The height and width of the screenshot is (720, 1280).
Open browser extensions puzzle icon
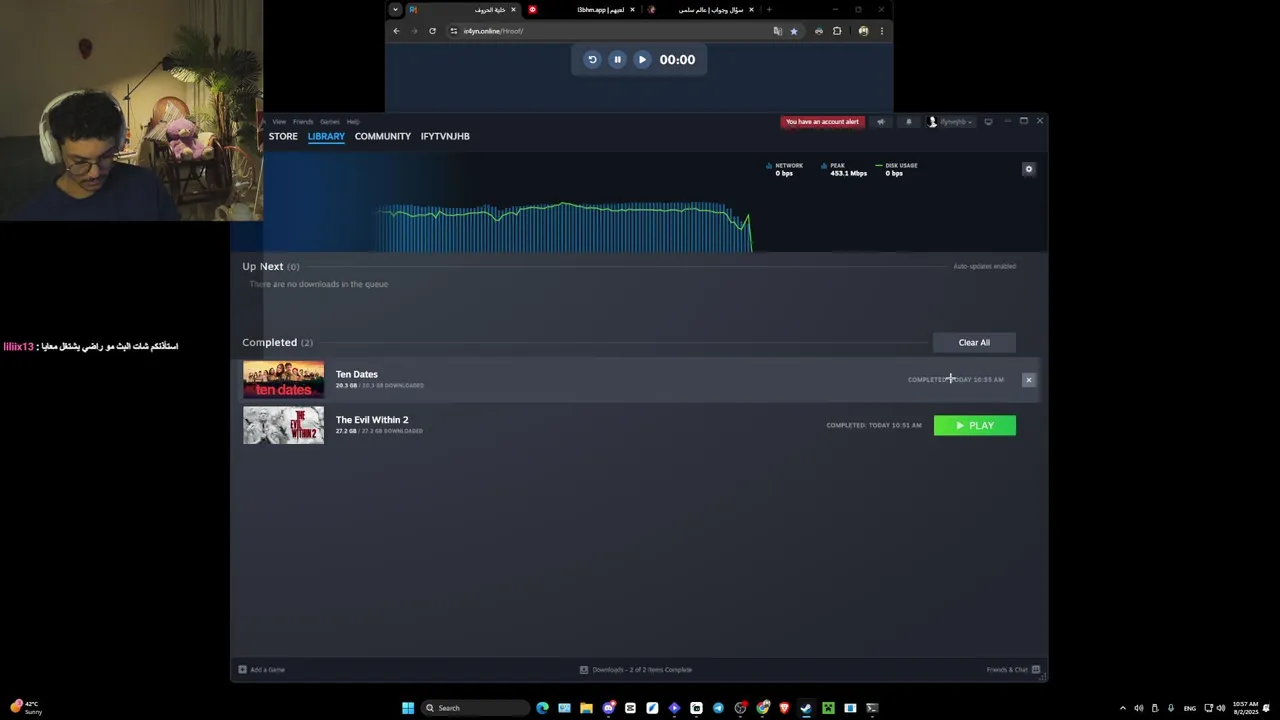tap(837, 31)
